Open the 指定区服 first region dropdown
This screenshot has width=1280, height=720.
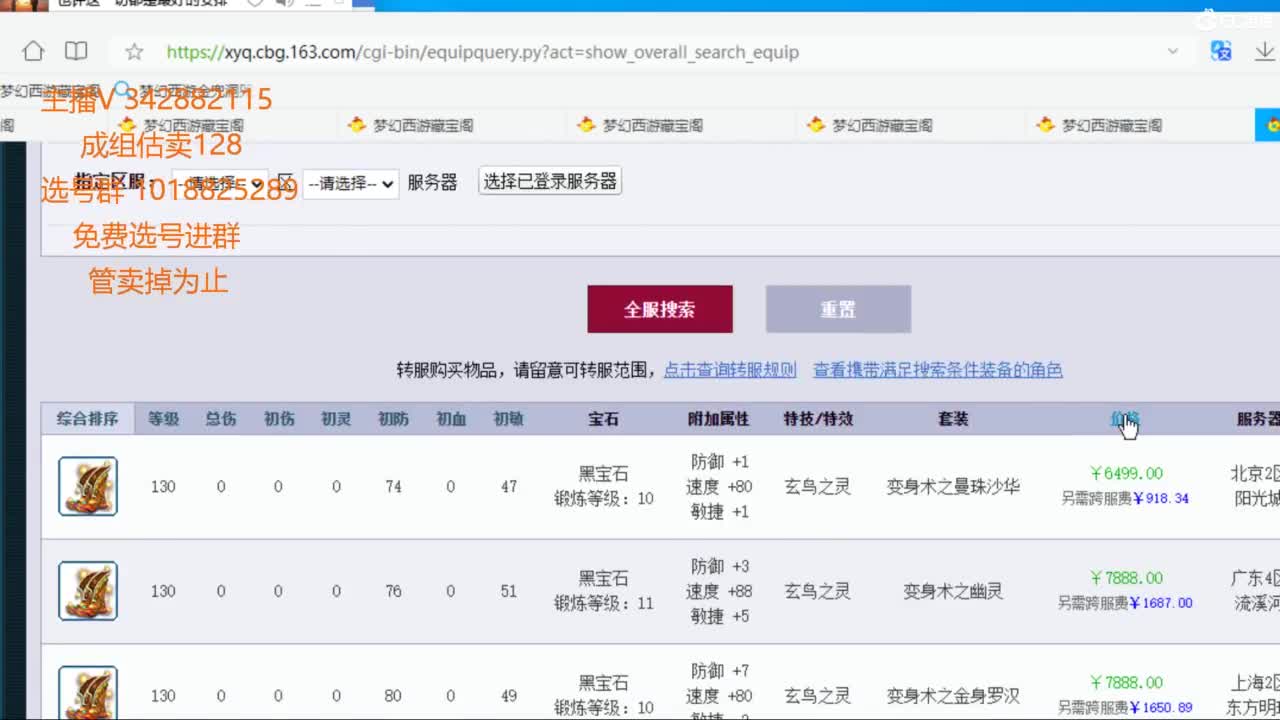(x=220, y=183)
